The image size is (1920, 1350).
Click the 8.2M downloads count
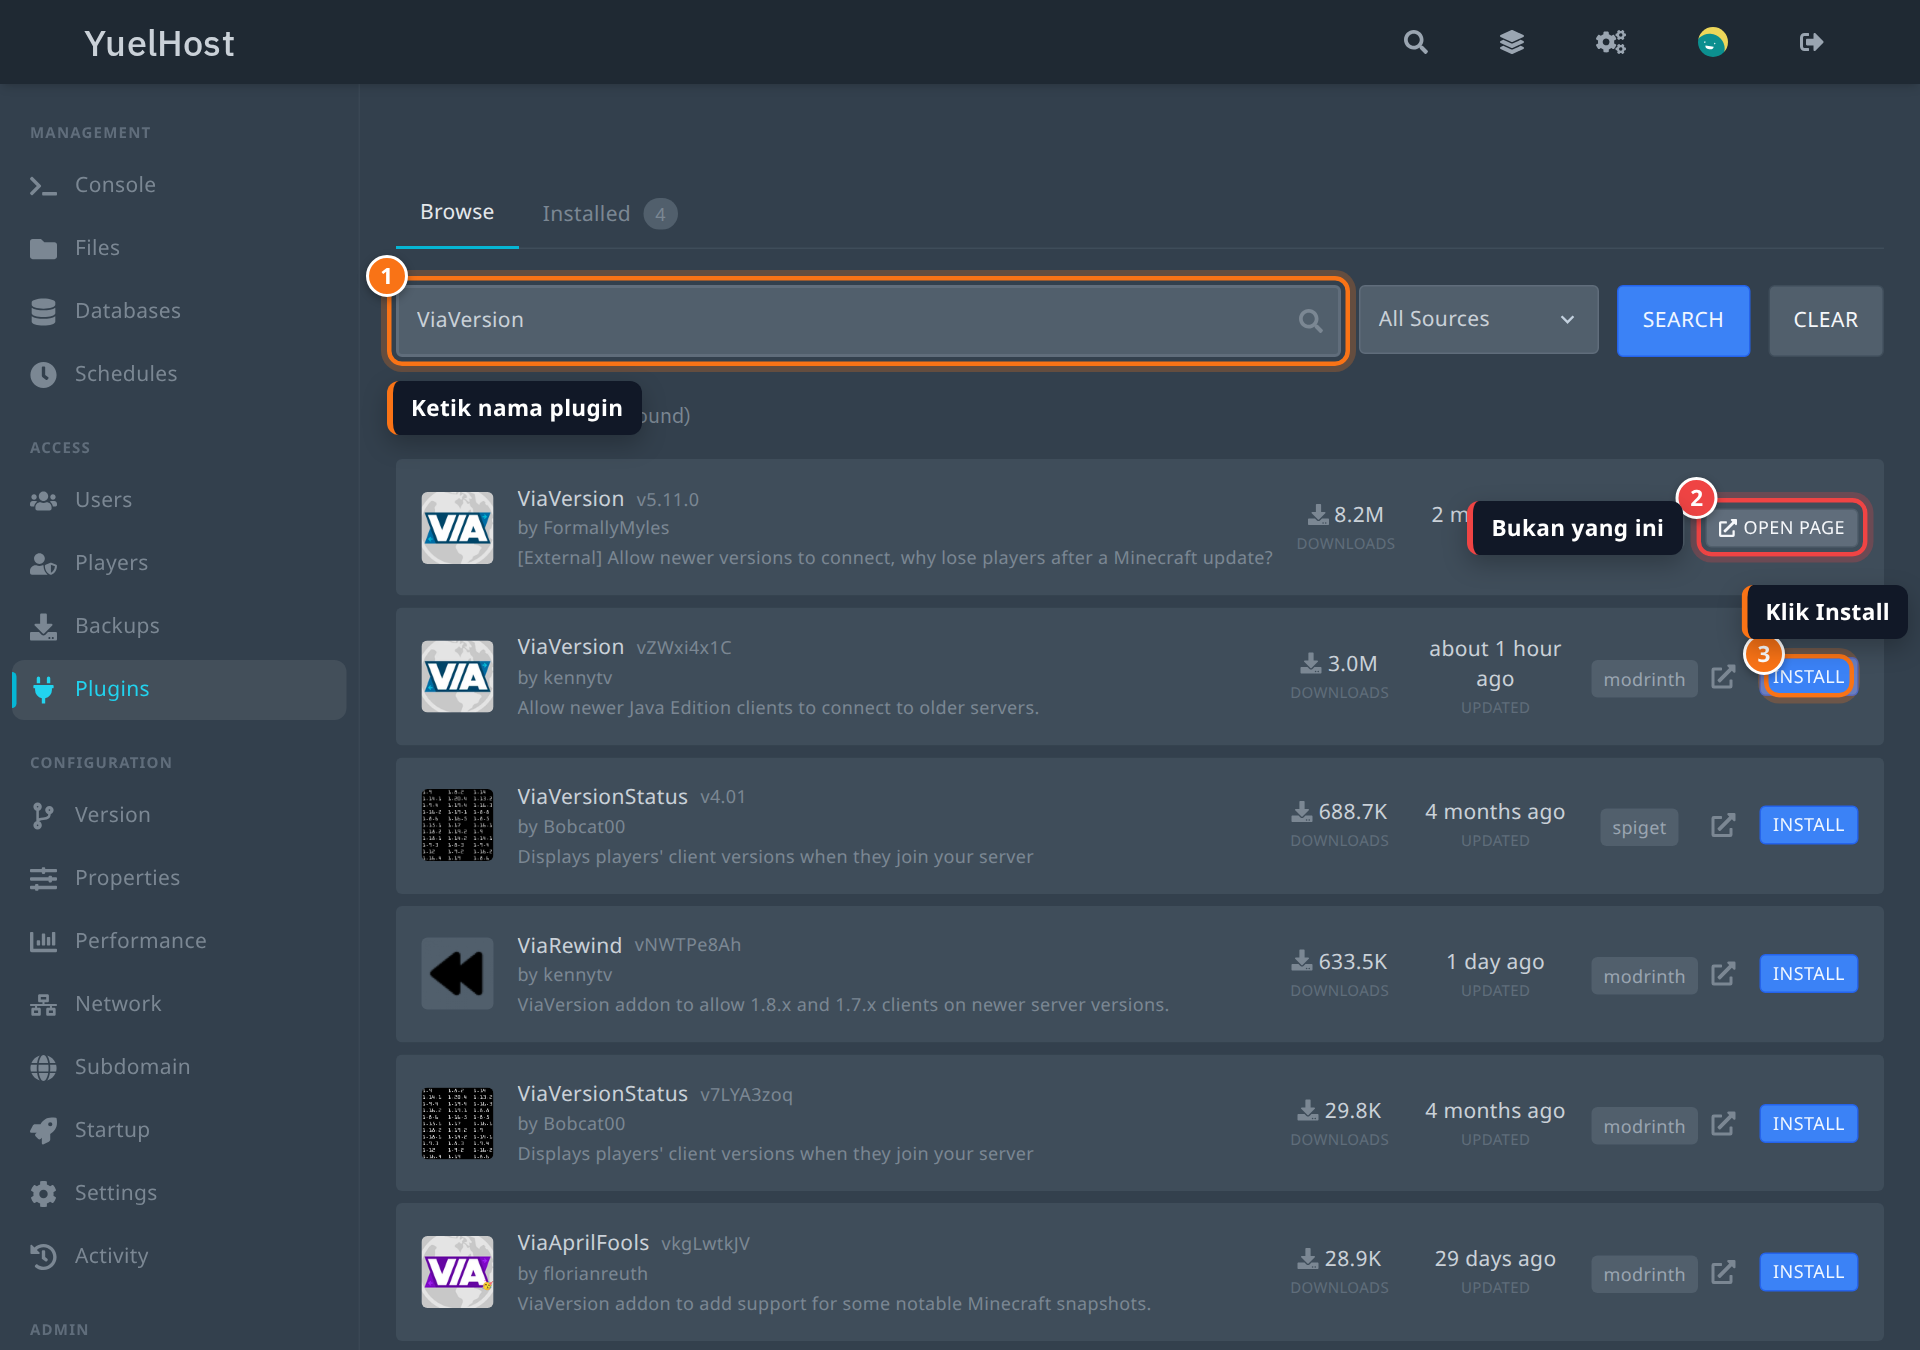coord(1346,515)
